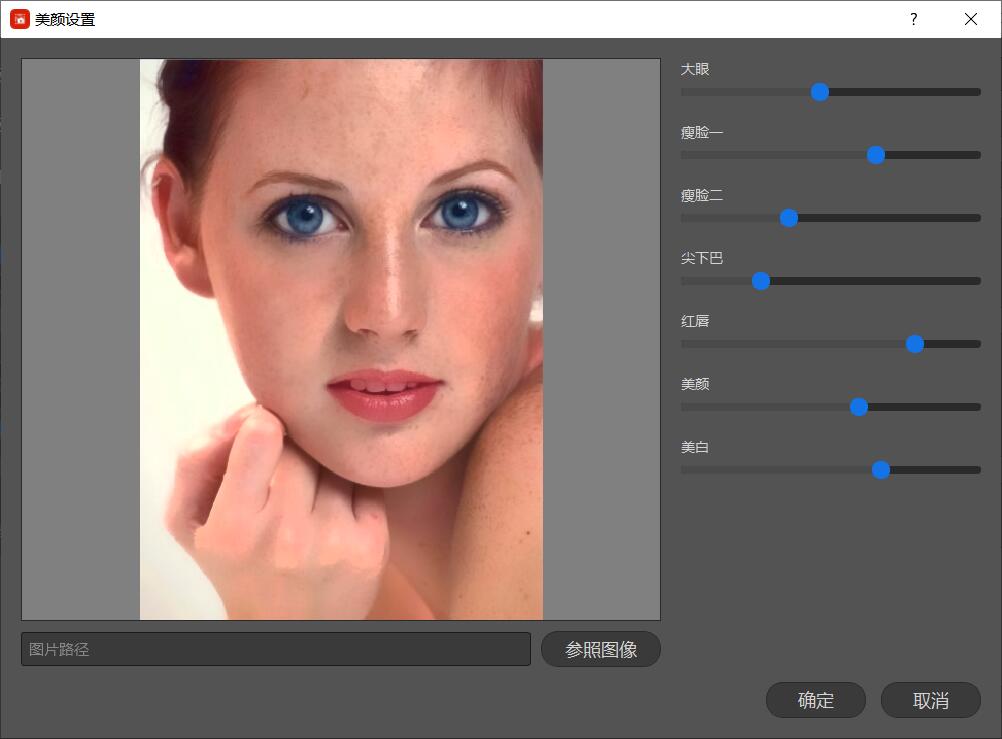
Task: Click the 大眼 label text
Action: pos(695,69)
